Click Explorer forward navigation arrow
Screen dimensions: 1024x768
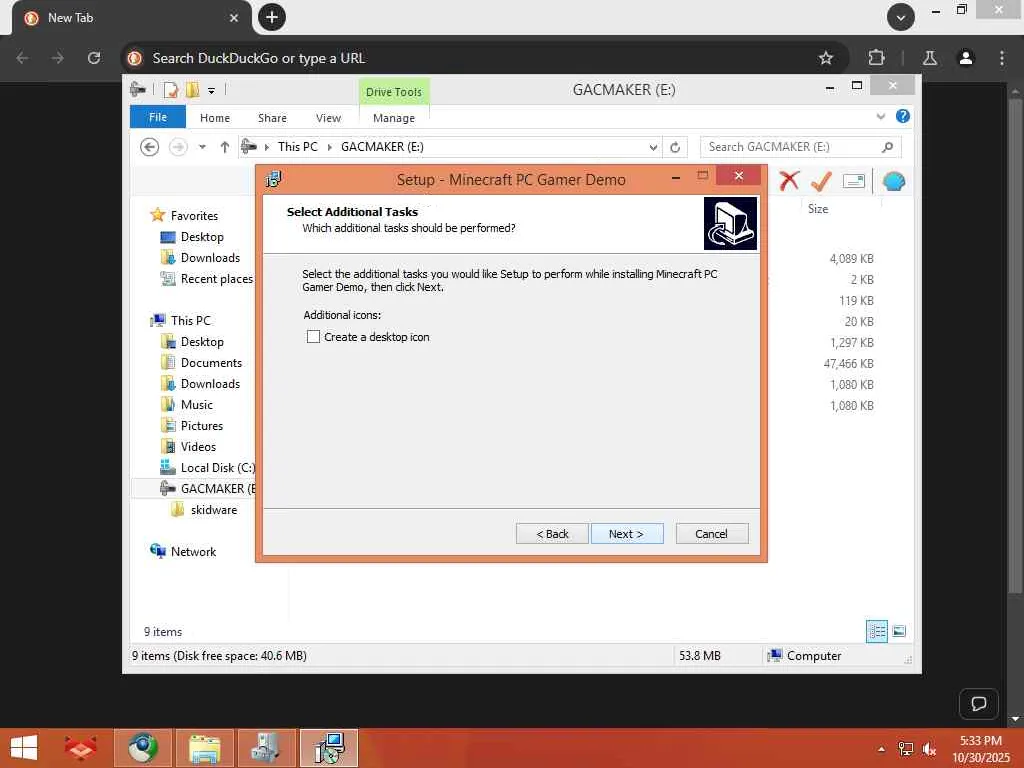click(178, 147)
